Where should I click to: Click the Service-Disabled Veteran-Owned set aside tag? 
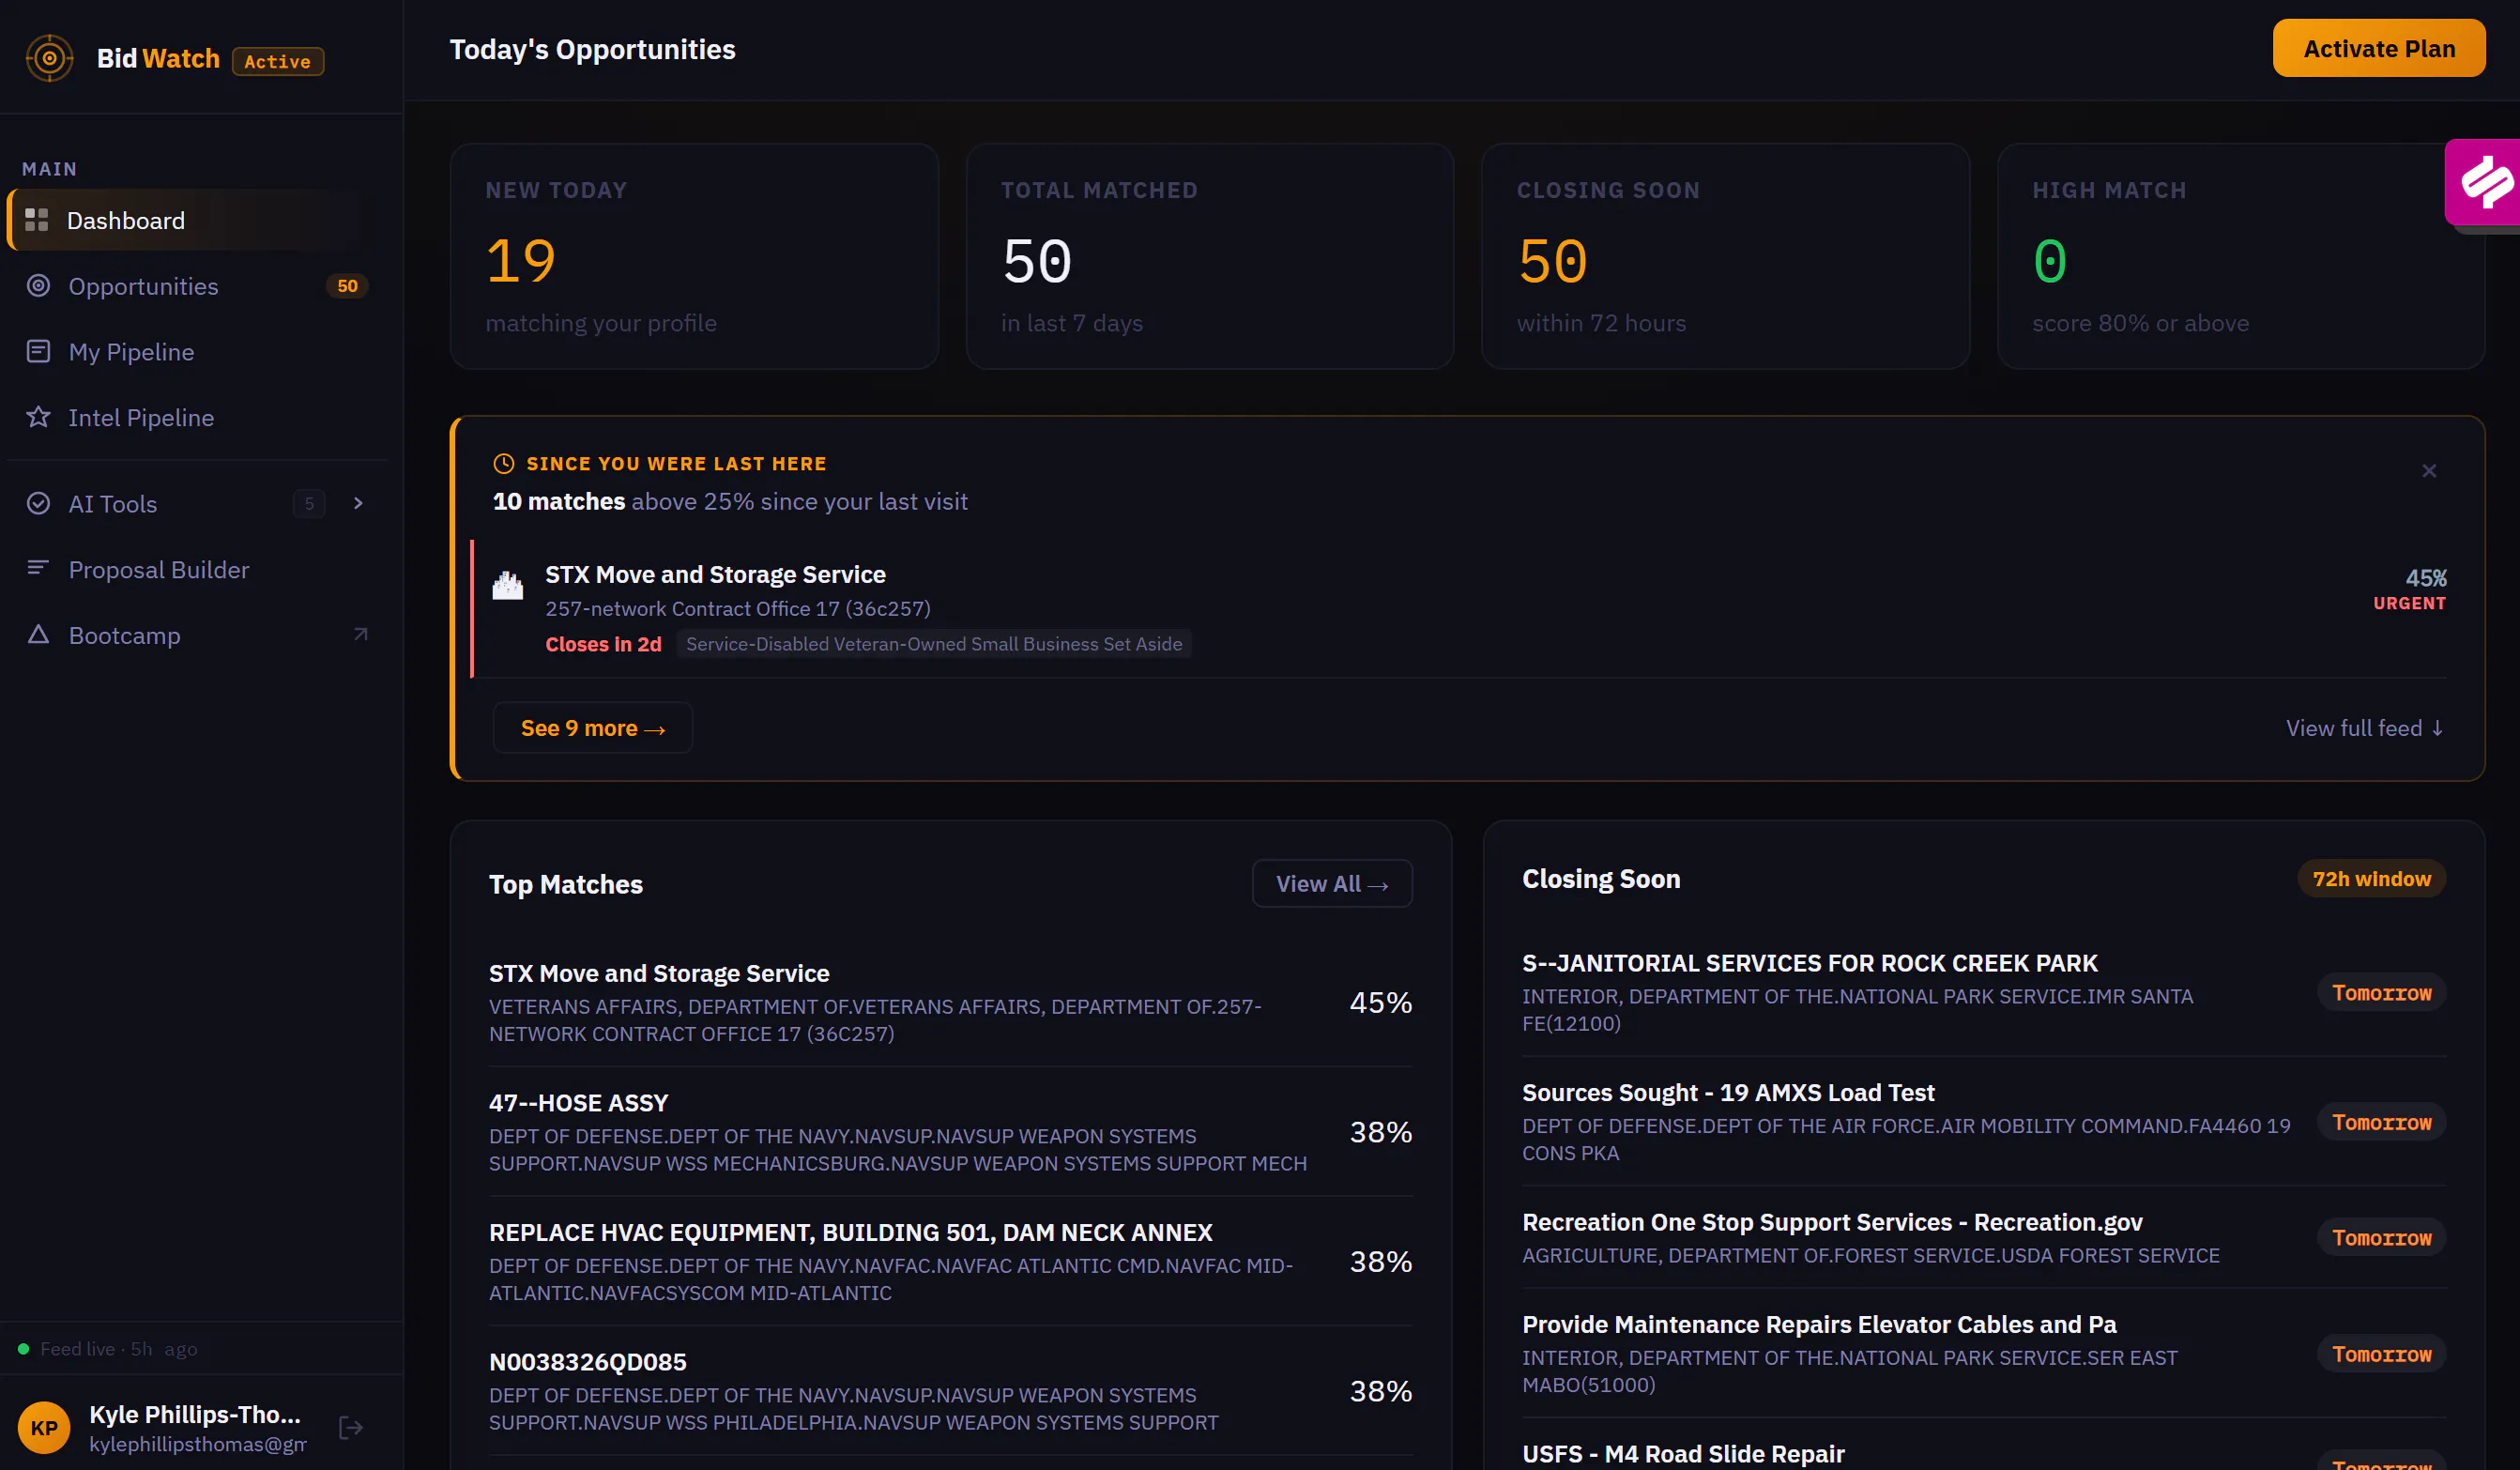[x=934, y=644]
